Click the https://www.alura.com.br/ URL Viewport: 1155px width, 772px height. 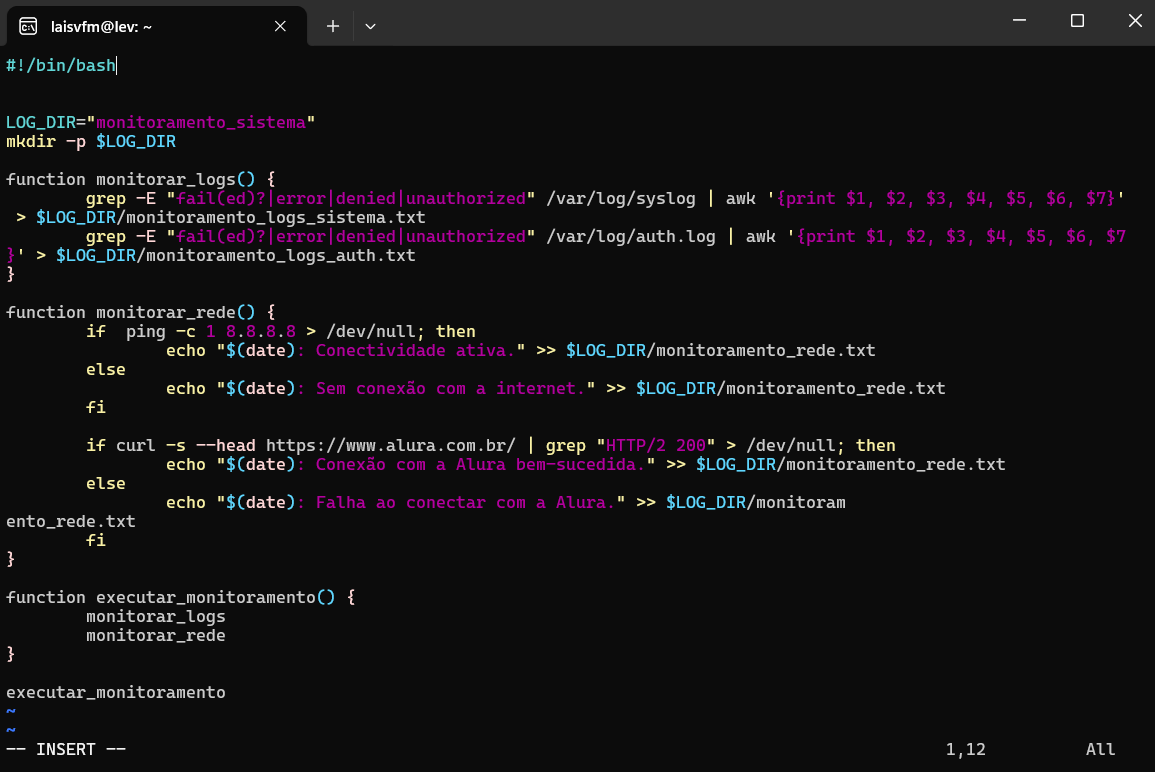tap(390, 446)
